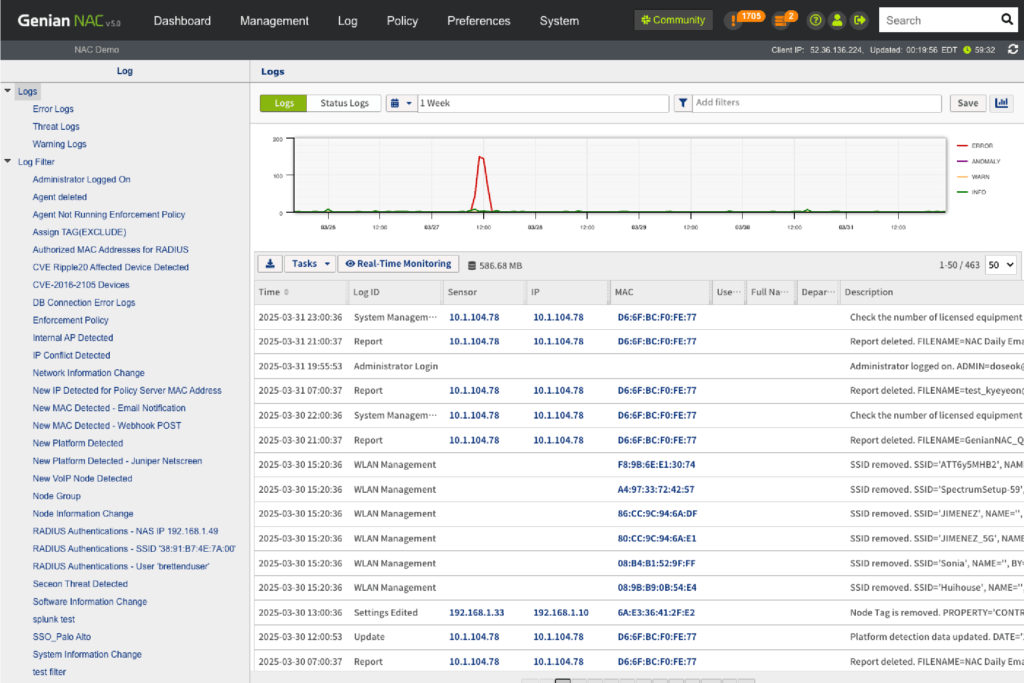Collapse the Log Filter tree node
1024x683 pixels.
tap(8, 161)
